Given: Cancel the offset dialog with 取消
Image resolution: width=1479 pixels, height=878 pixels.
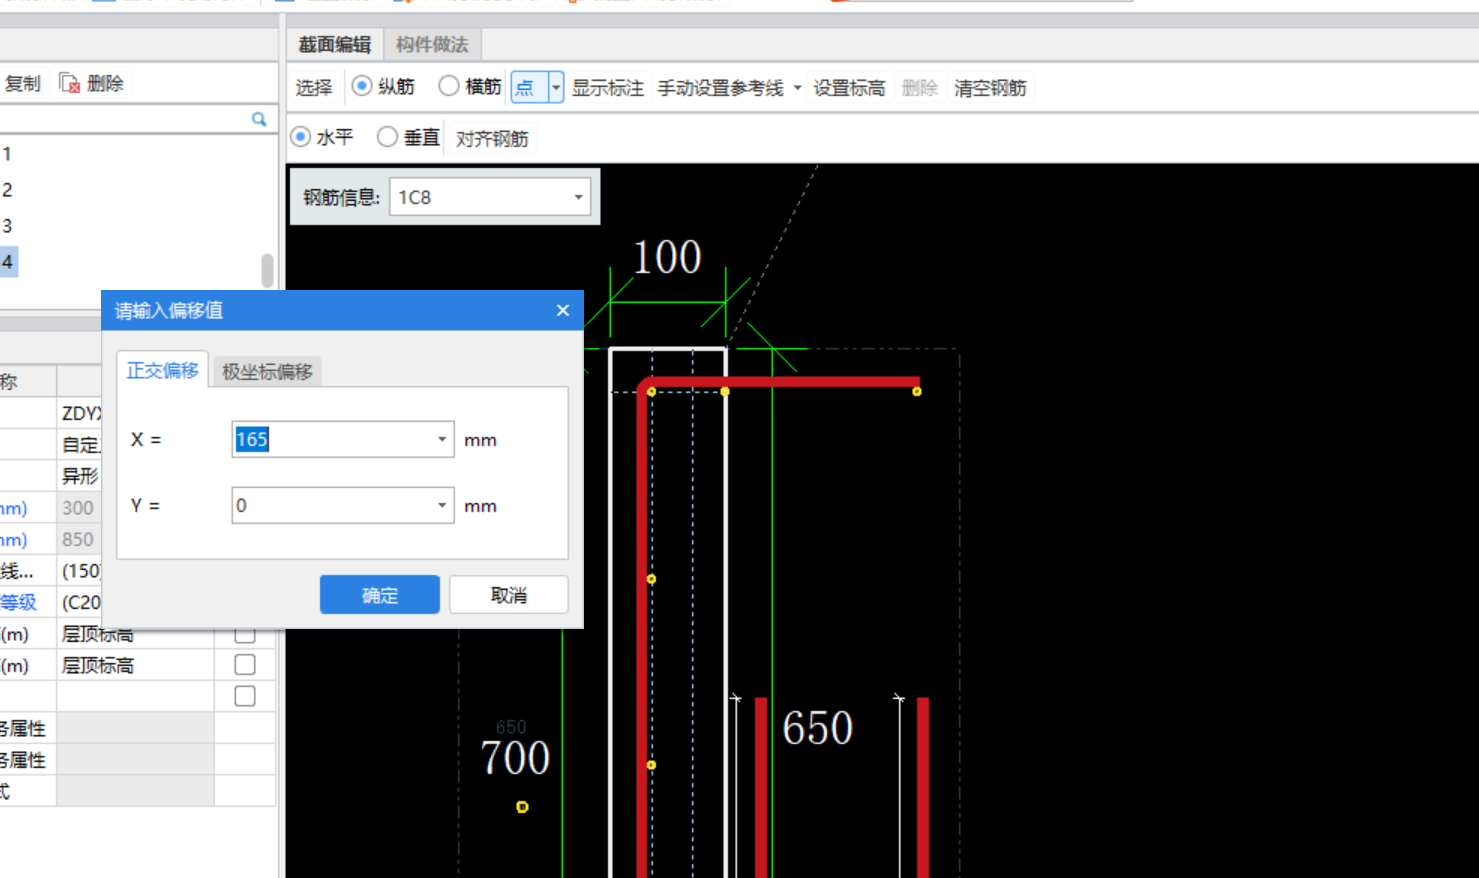Looking at the screenshot, I should point(509,595).
